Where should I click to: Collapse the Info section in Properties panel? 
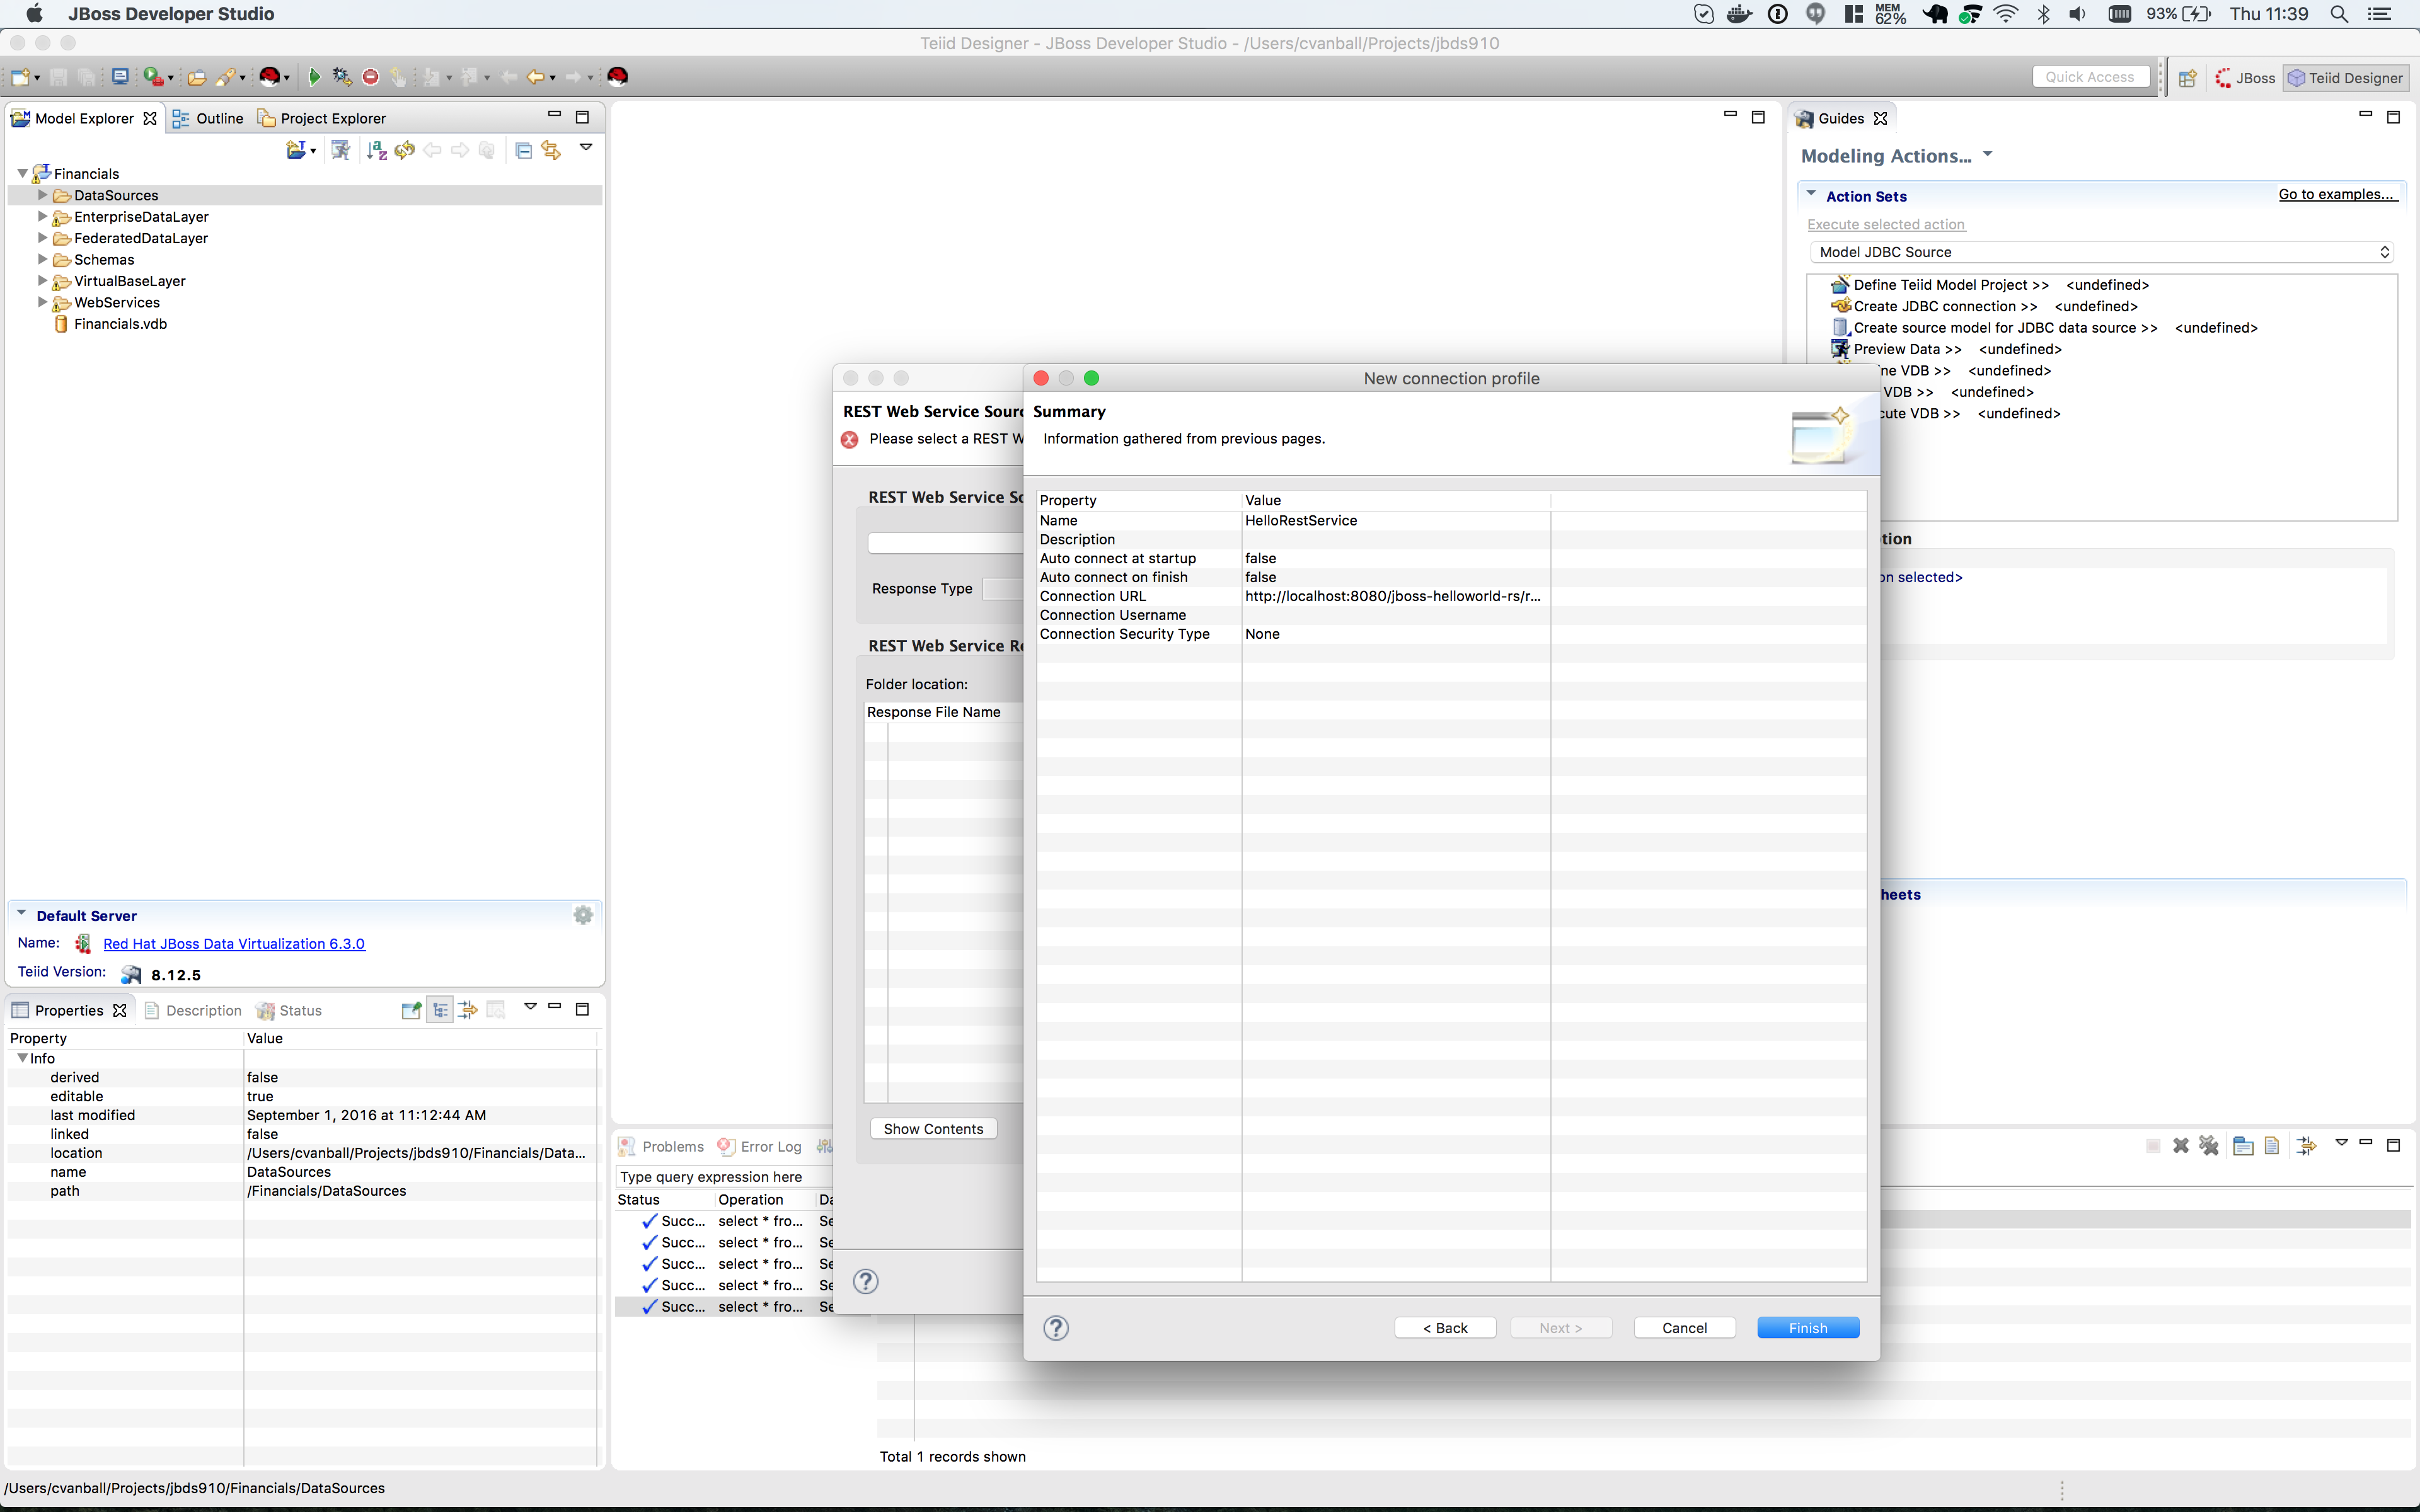point(21,1057)
